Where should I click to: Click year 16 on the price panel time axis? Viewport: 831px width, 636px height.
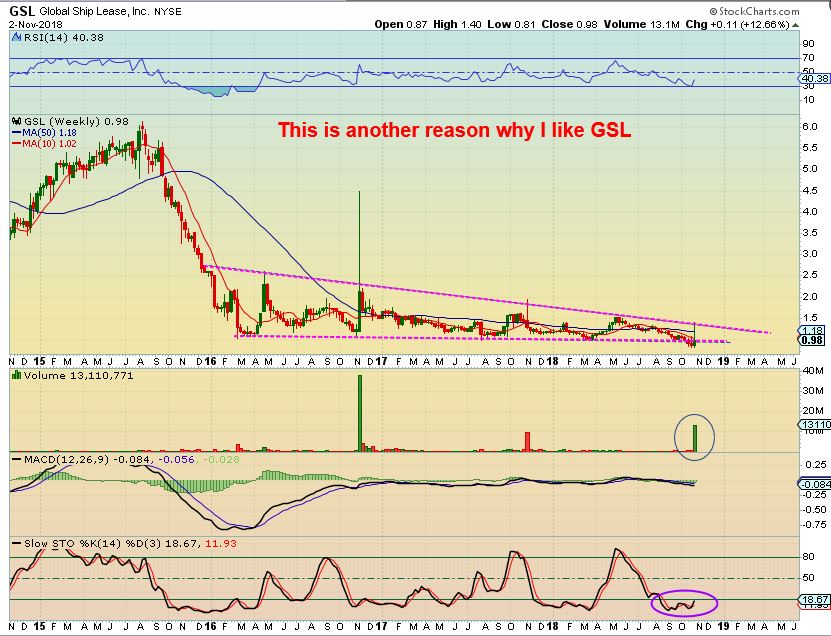[x=210, y=361]
